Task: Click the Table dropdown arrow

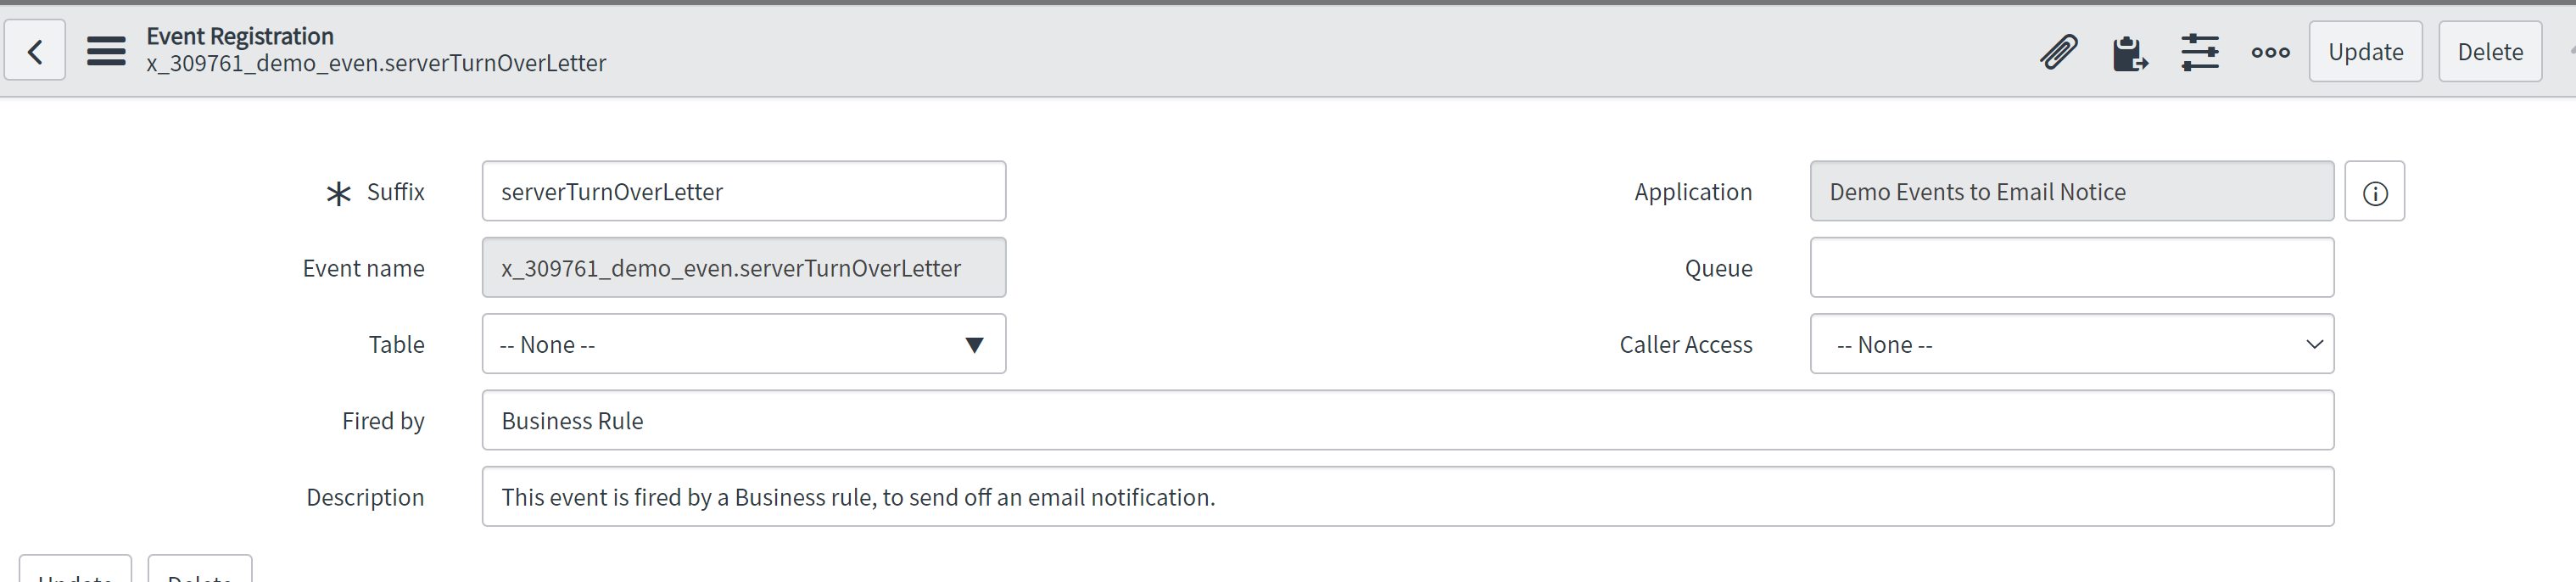Action: (974, 345)
